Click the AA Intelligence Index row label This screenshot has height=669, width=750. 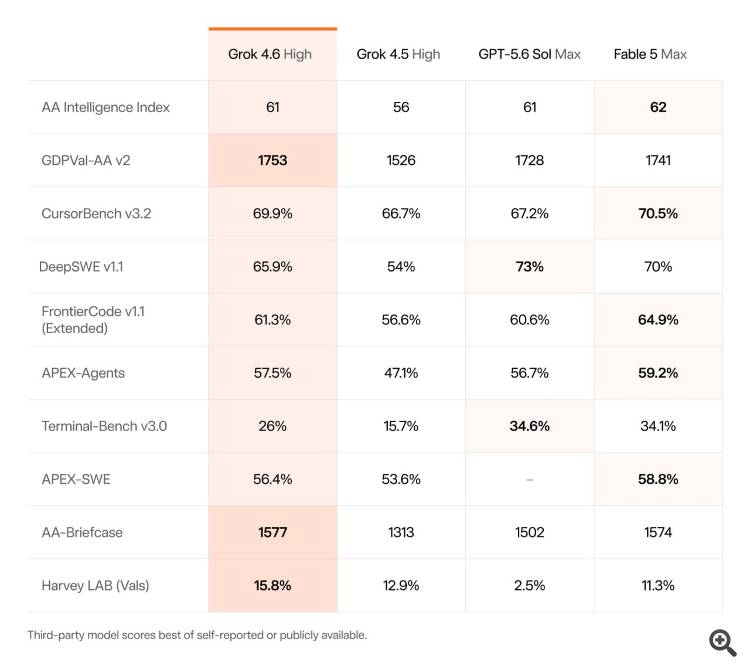click(106, 107)
